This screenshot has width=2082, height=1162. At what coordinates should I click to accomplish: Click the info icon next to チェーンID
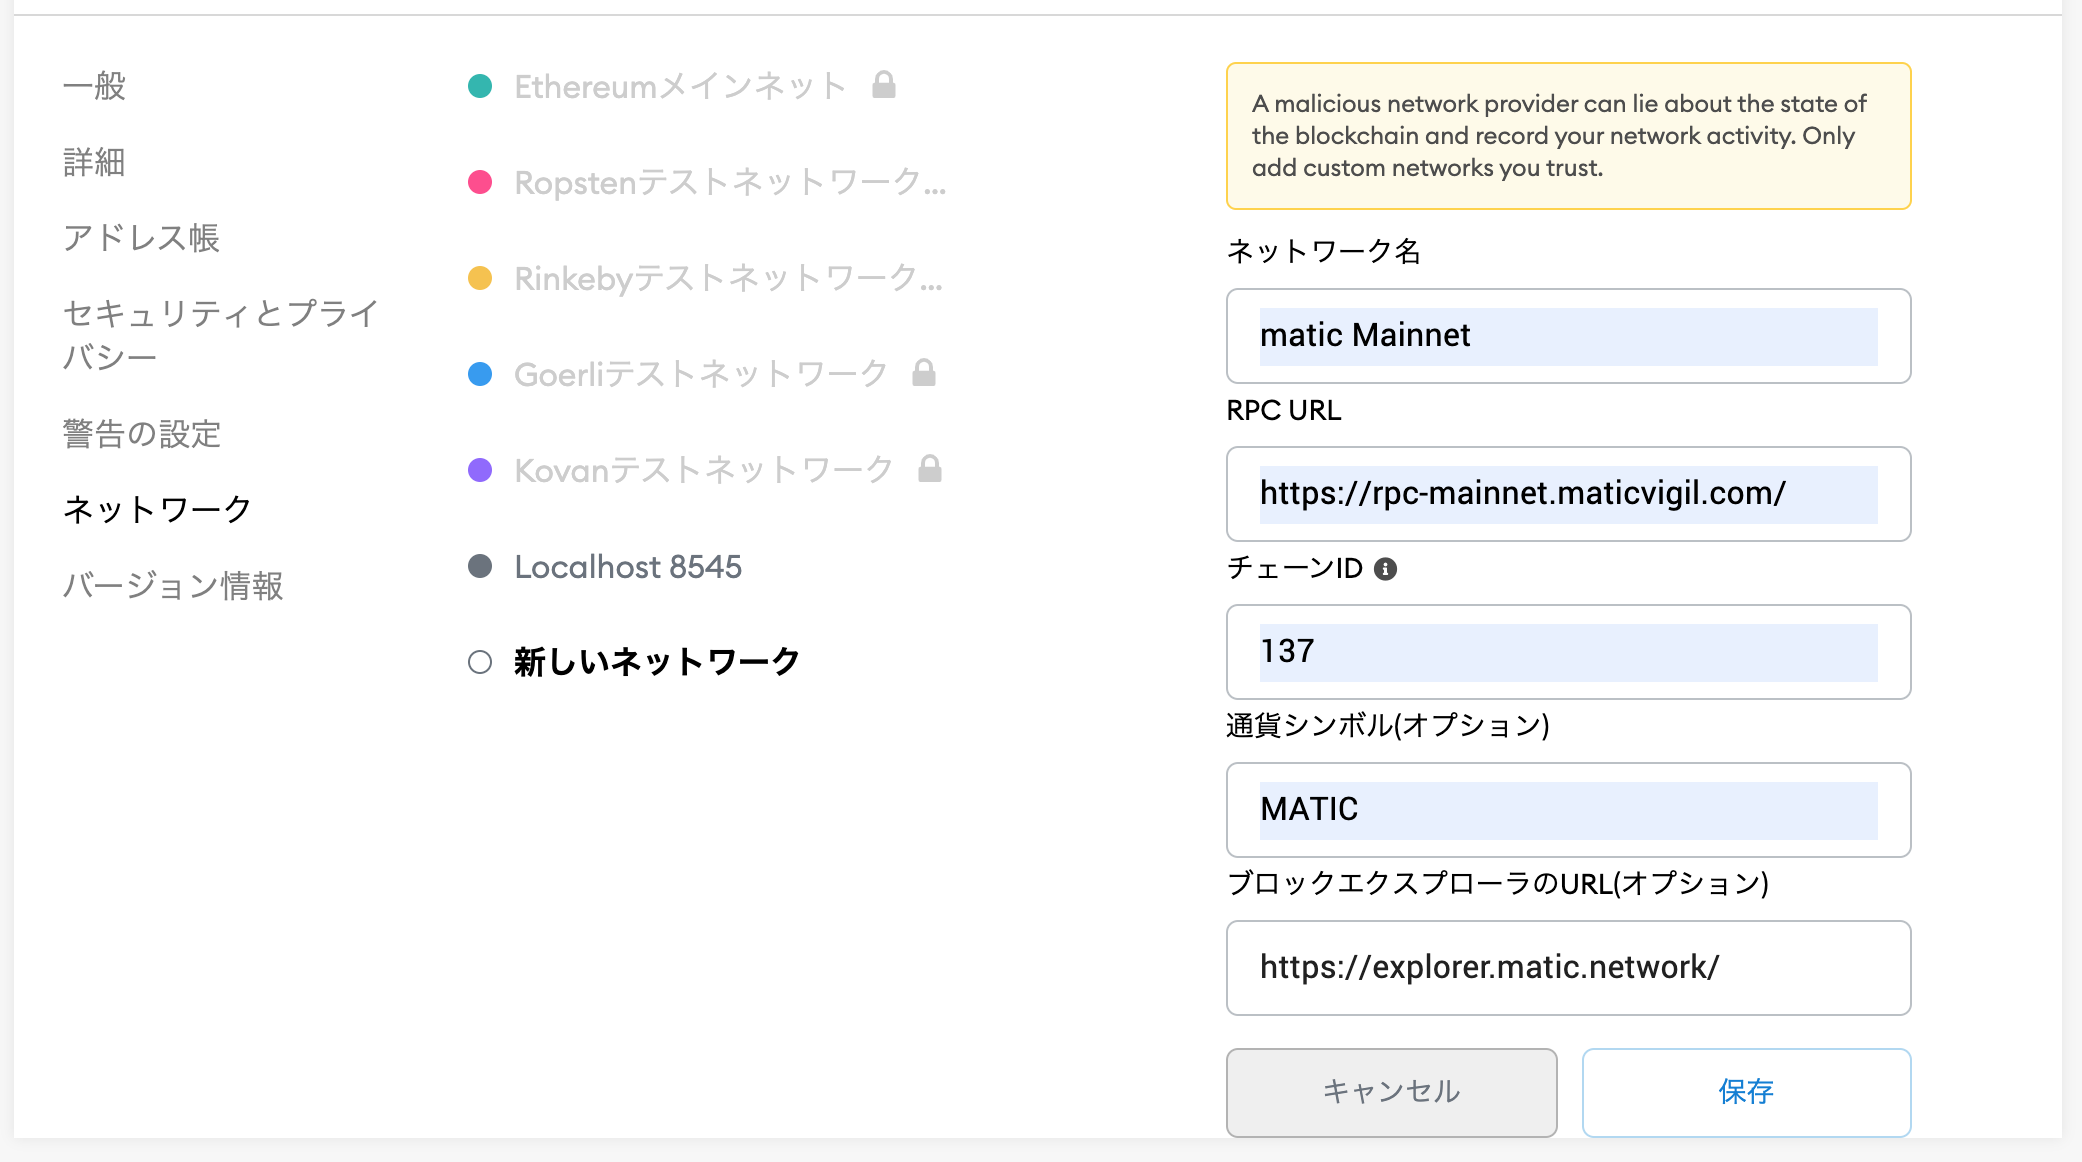coord(1385,569)
